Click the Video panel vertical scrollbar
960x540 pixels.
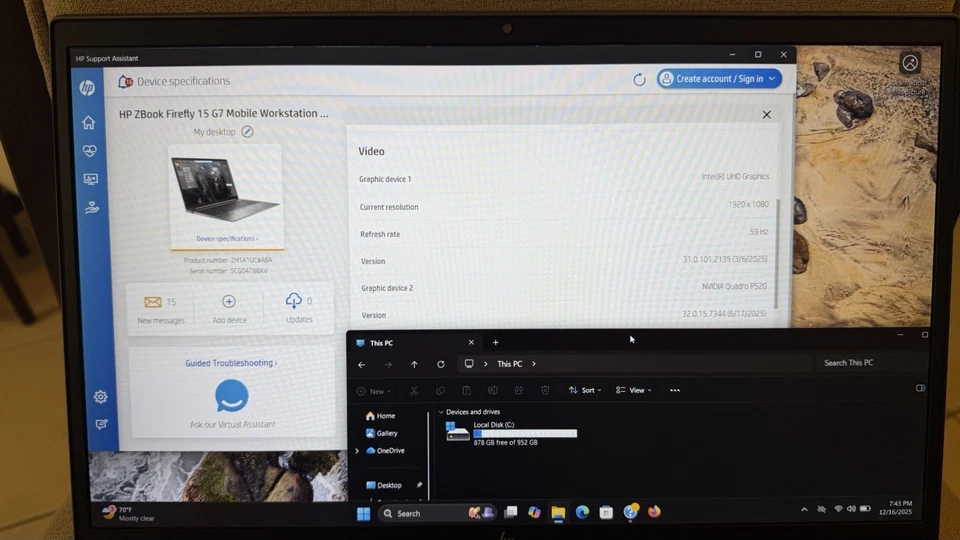777,254
